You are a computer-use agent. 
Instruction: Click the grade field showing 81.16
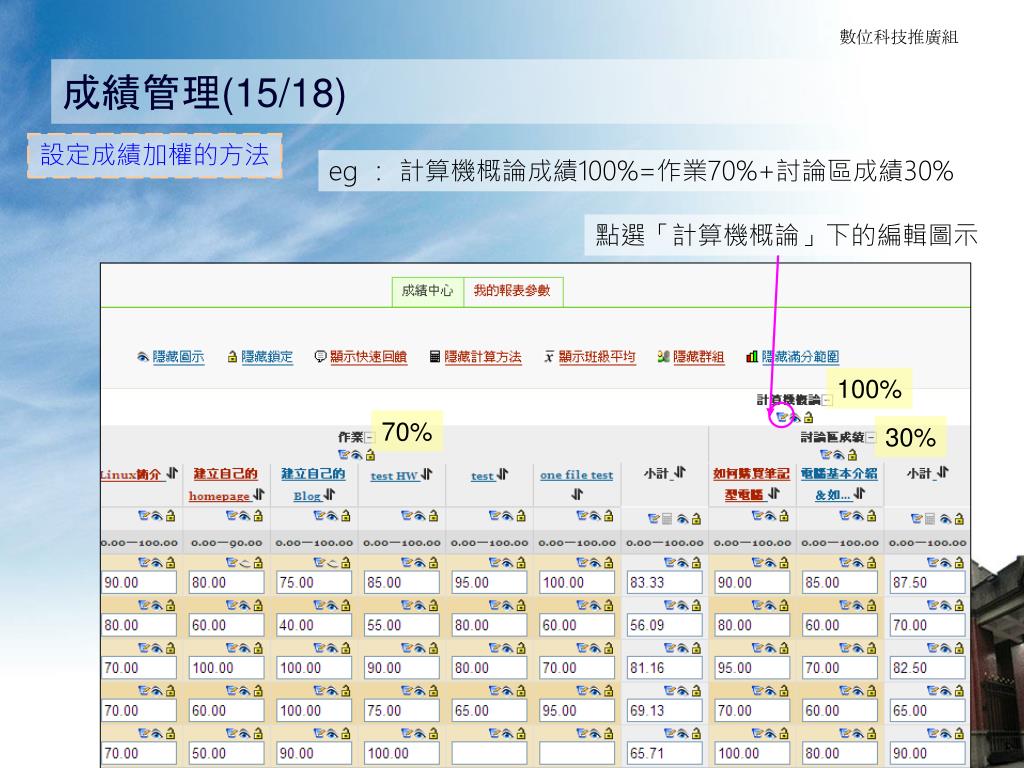click(664, 668)
